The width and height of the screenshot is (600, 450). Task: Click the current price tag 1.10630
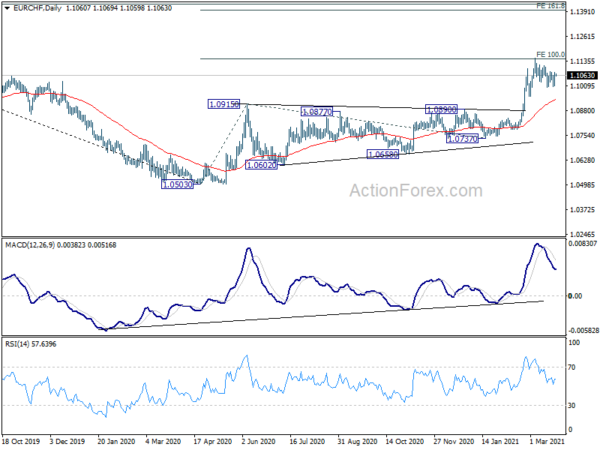pyautogui.click(x=582, y=75)
